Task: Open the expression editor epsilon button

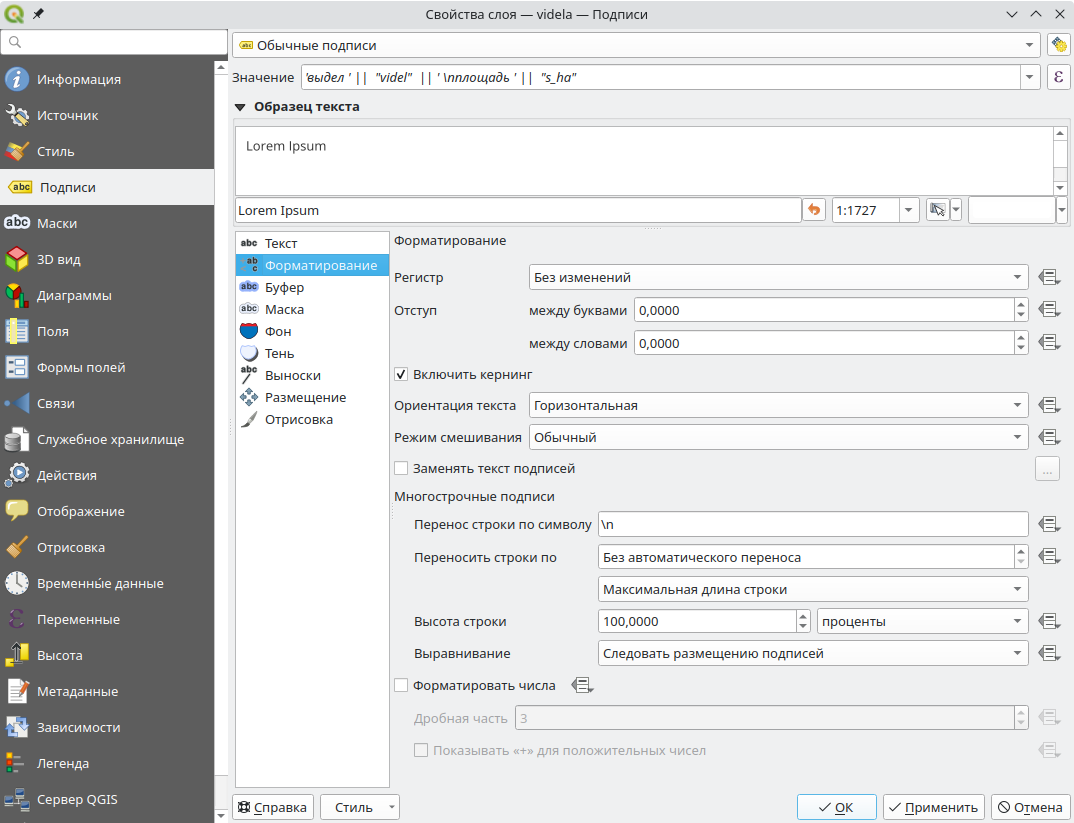Action: point(1058,77)
